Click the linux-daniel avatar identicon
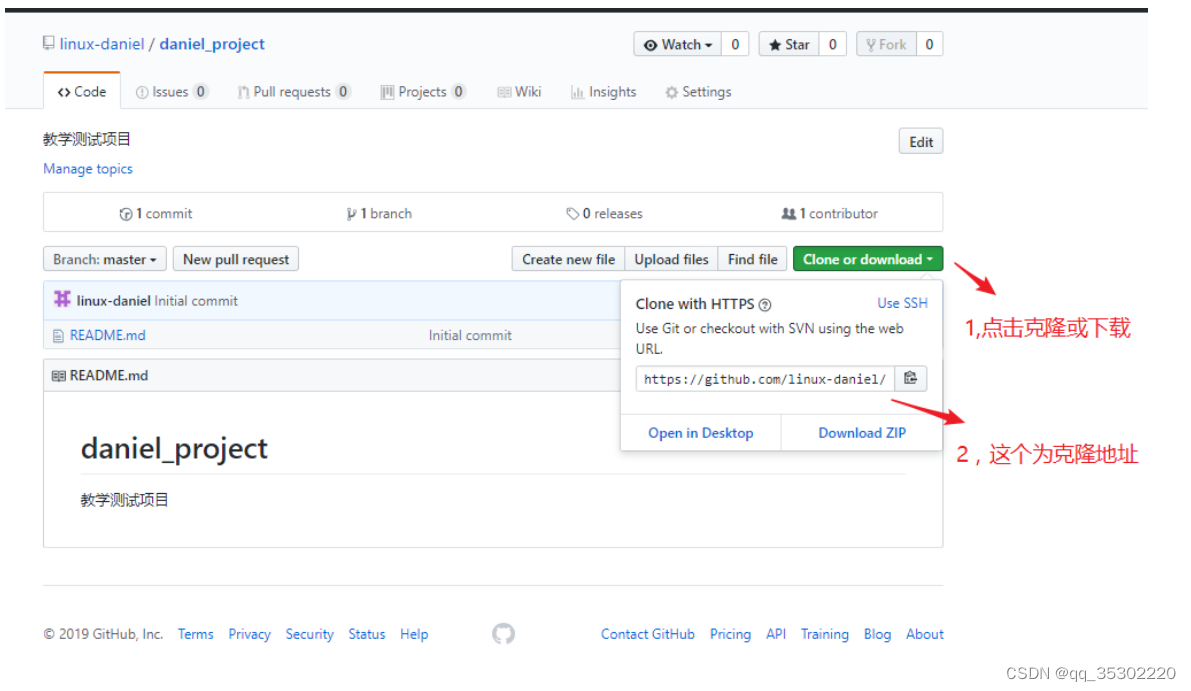Viewport: 1191px width, 691px height. coord(62,299)
